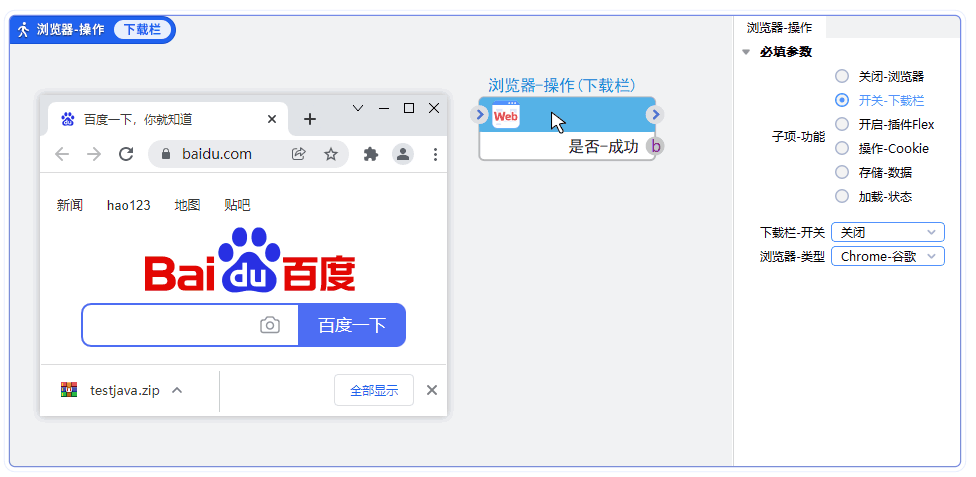Click the 是否-成功 output port circle
Screen dimensions: 976x477
[656, 147]
